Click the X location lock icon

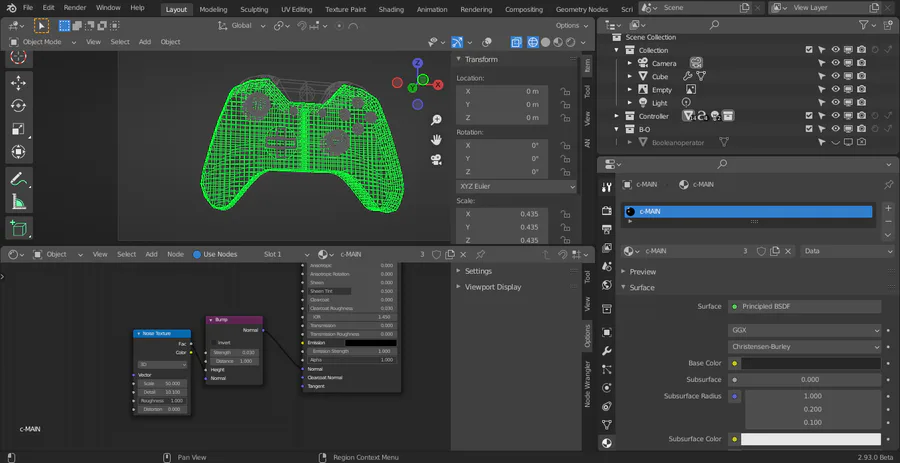(565, 91)
